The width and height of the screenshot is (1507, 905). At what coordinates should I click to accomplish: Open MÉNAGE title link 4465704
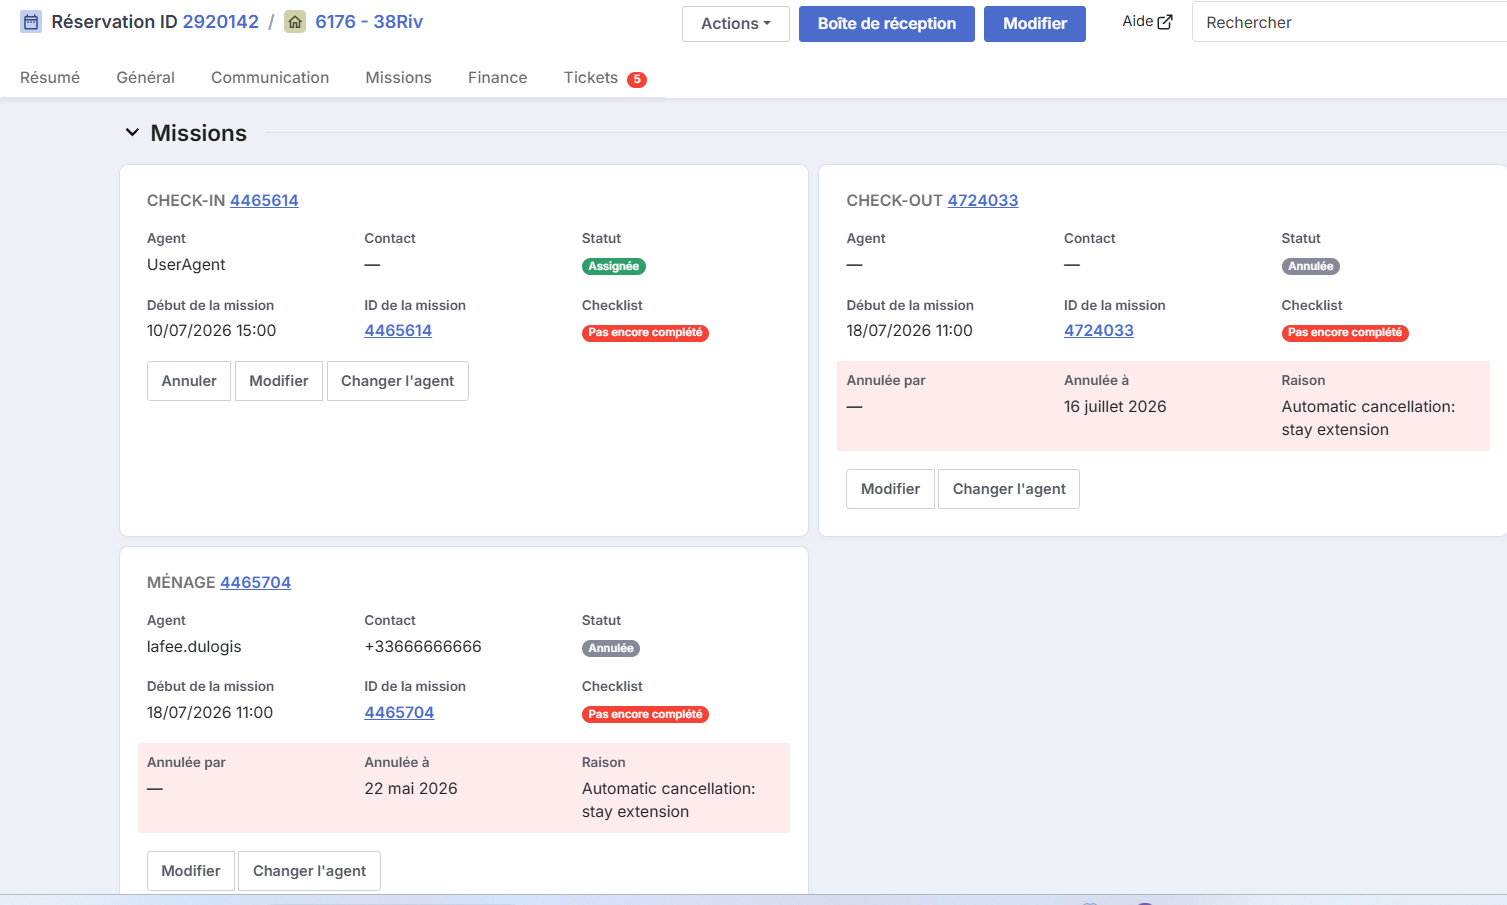256,582
